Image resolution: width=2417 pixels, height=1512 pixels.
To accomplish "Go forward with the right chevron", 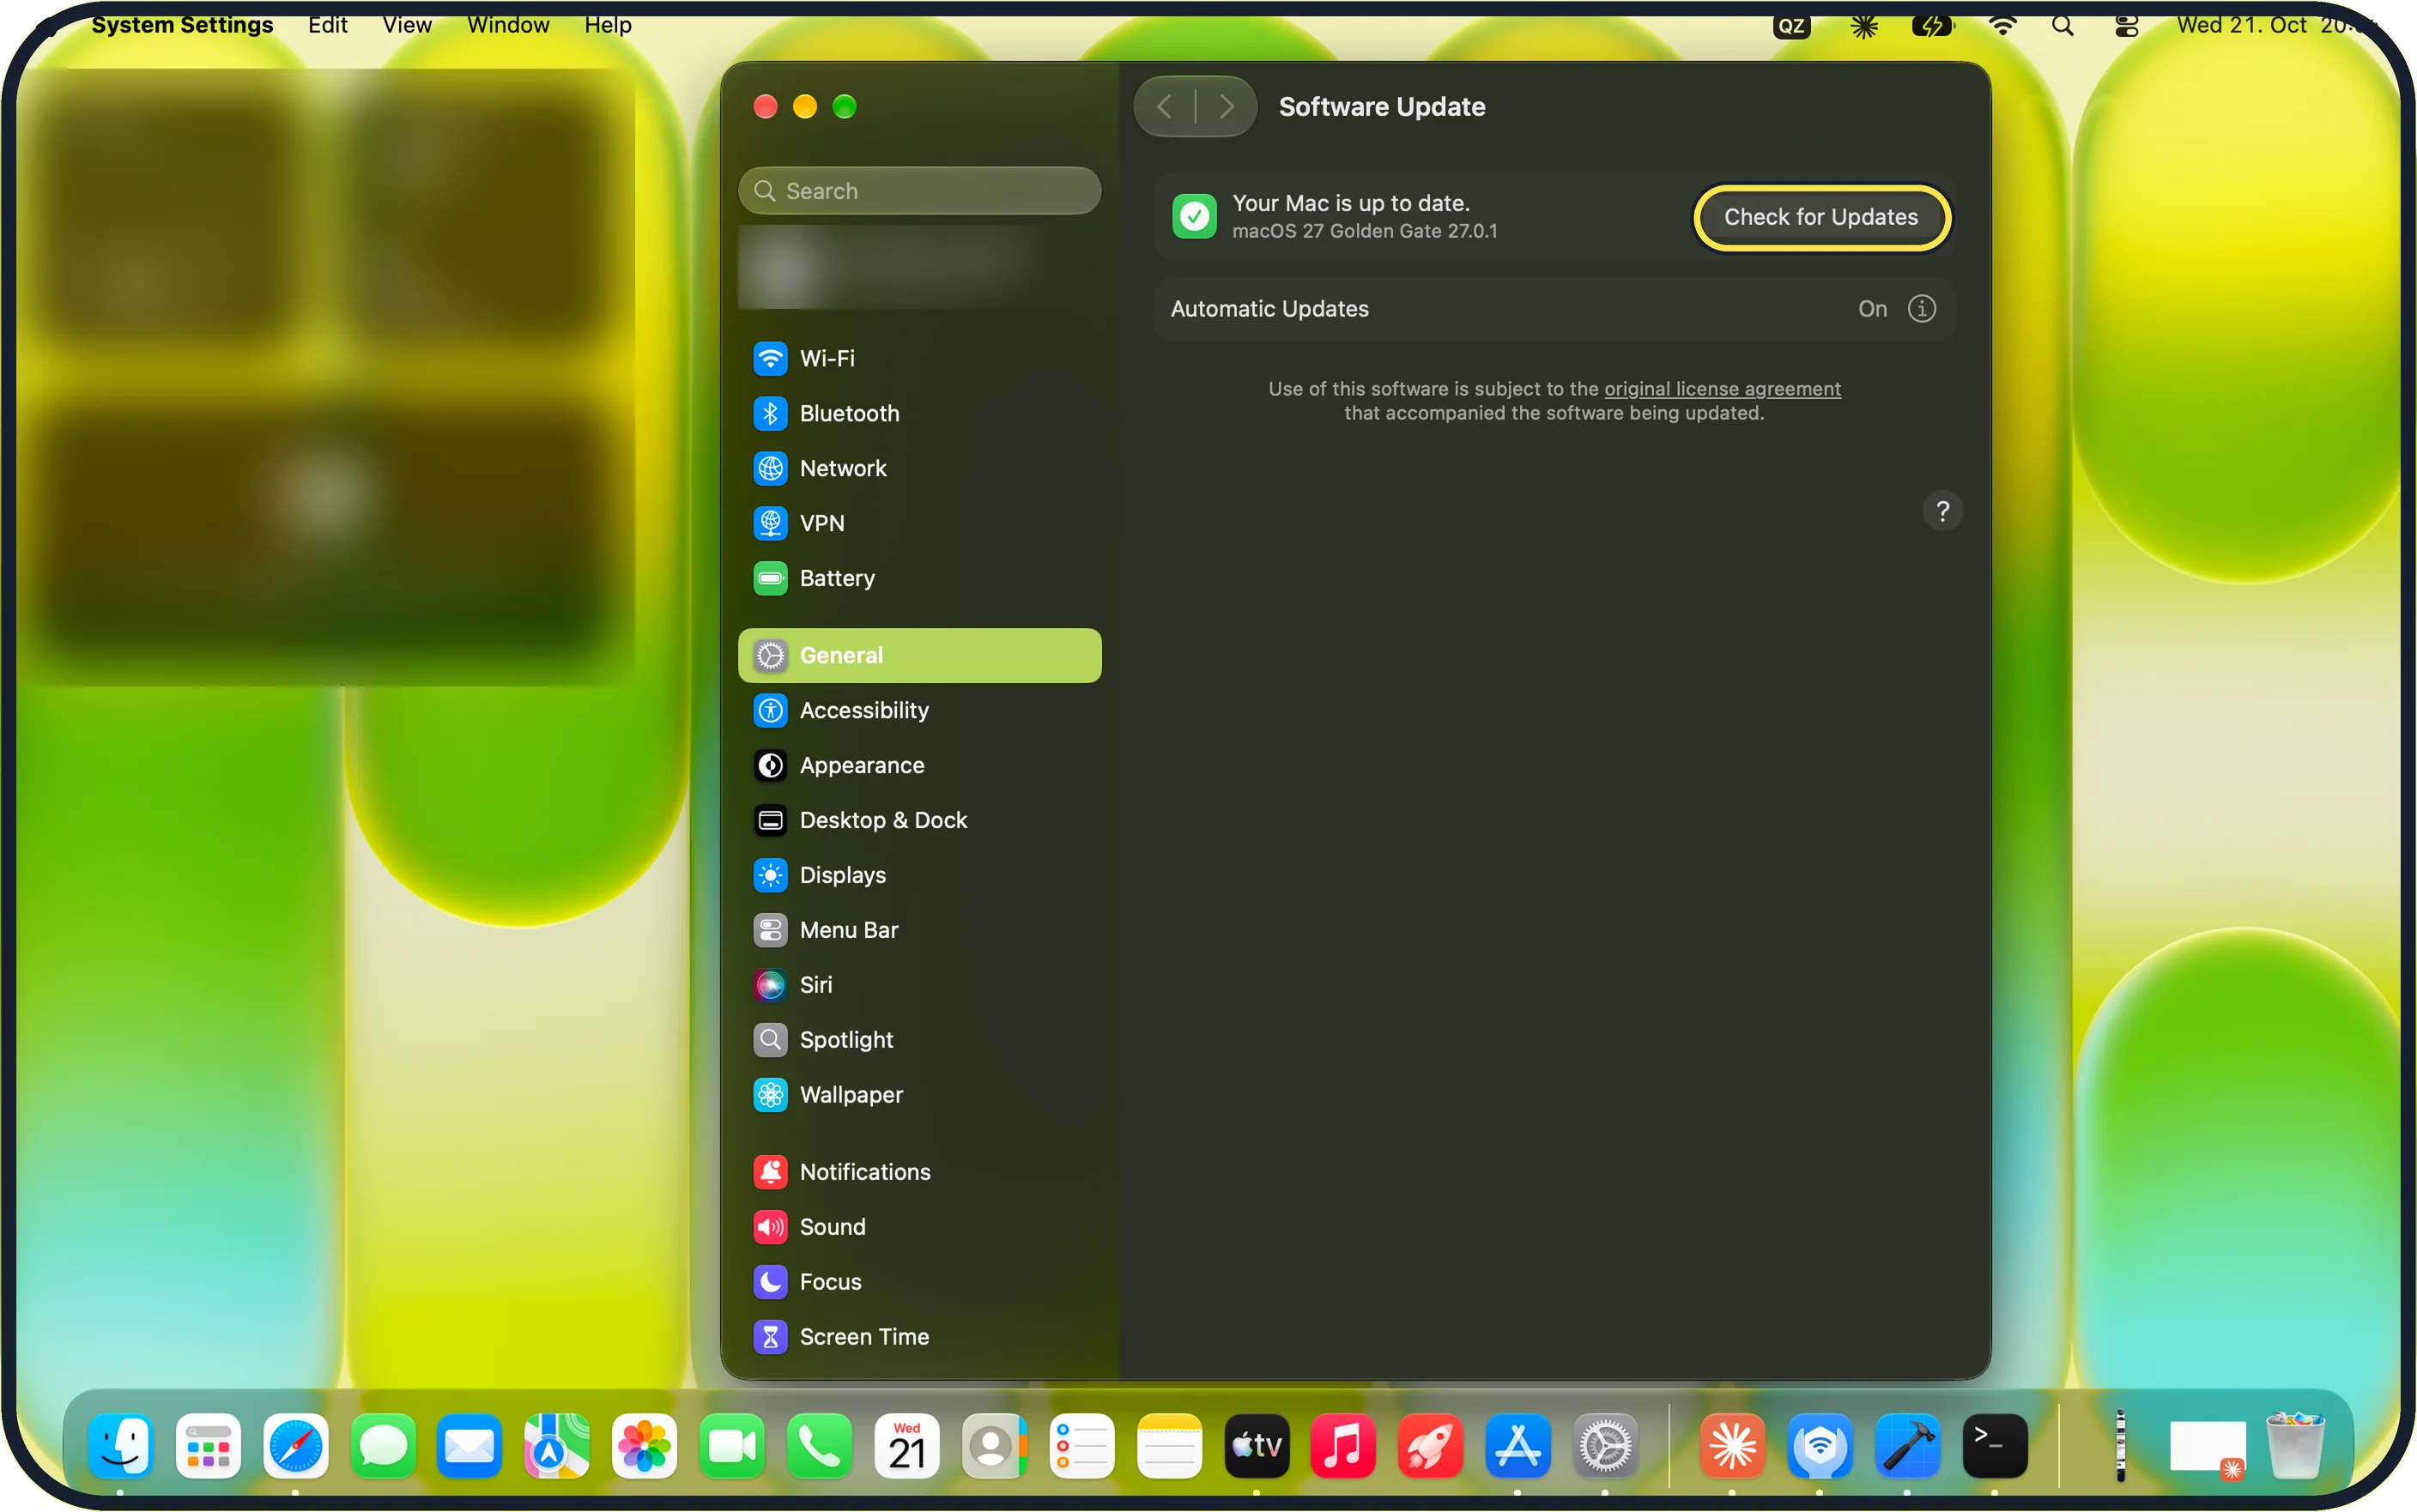I will click(1226, 107).
